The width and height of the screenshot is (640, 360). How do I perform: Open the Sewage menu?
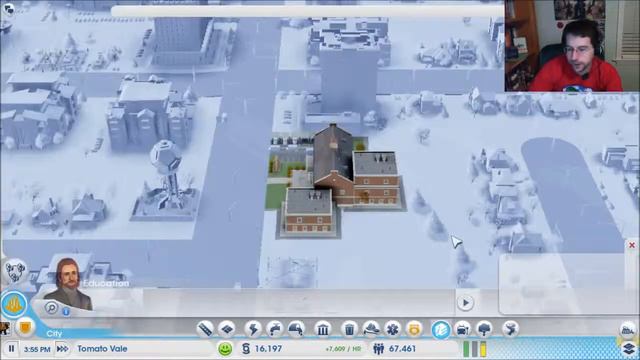[297, 329]
